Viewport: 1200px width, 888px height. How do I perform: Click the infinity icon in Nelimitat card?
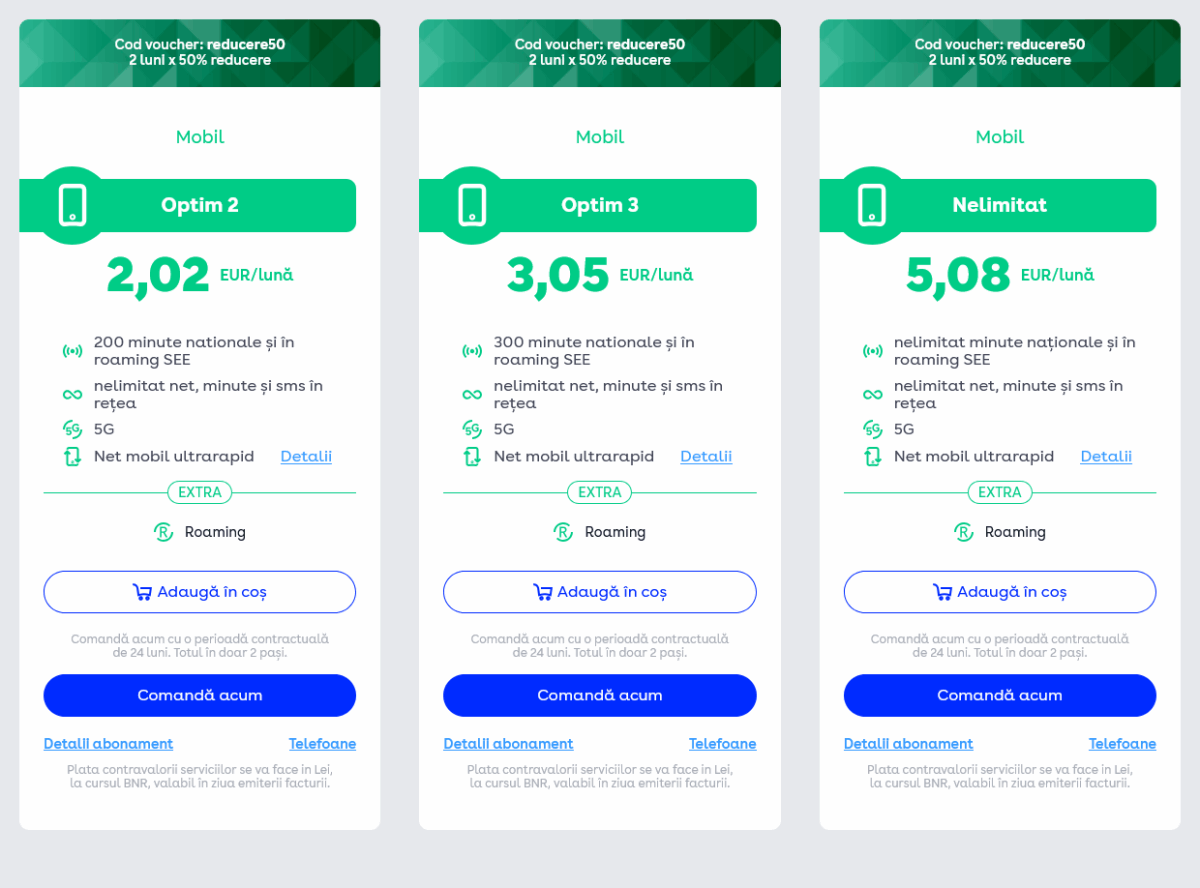pos(872,395)
